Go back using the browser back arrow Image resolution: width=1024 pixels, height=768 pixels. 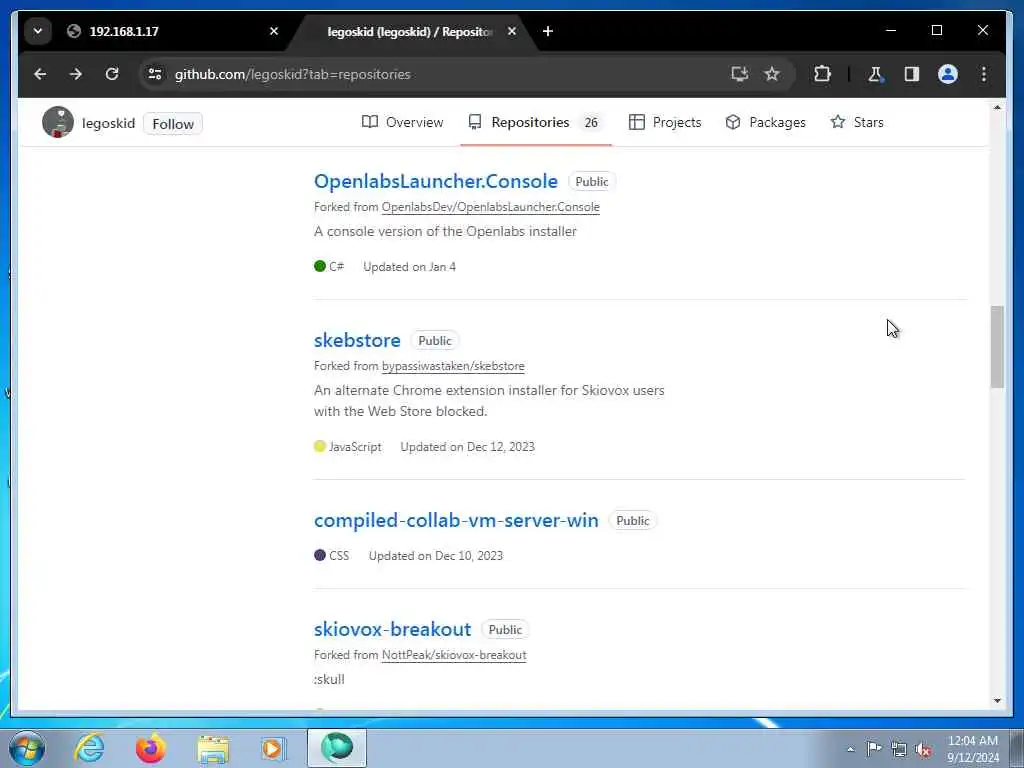click(40, 74)
